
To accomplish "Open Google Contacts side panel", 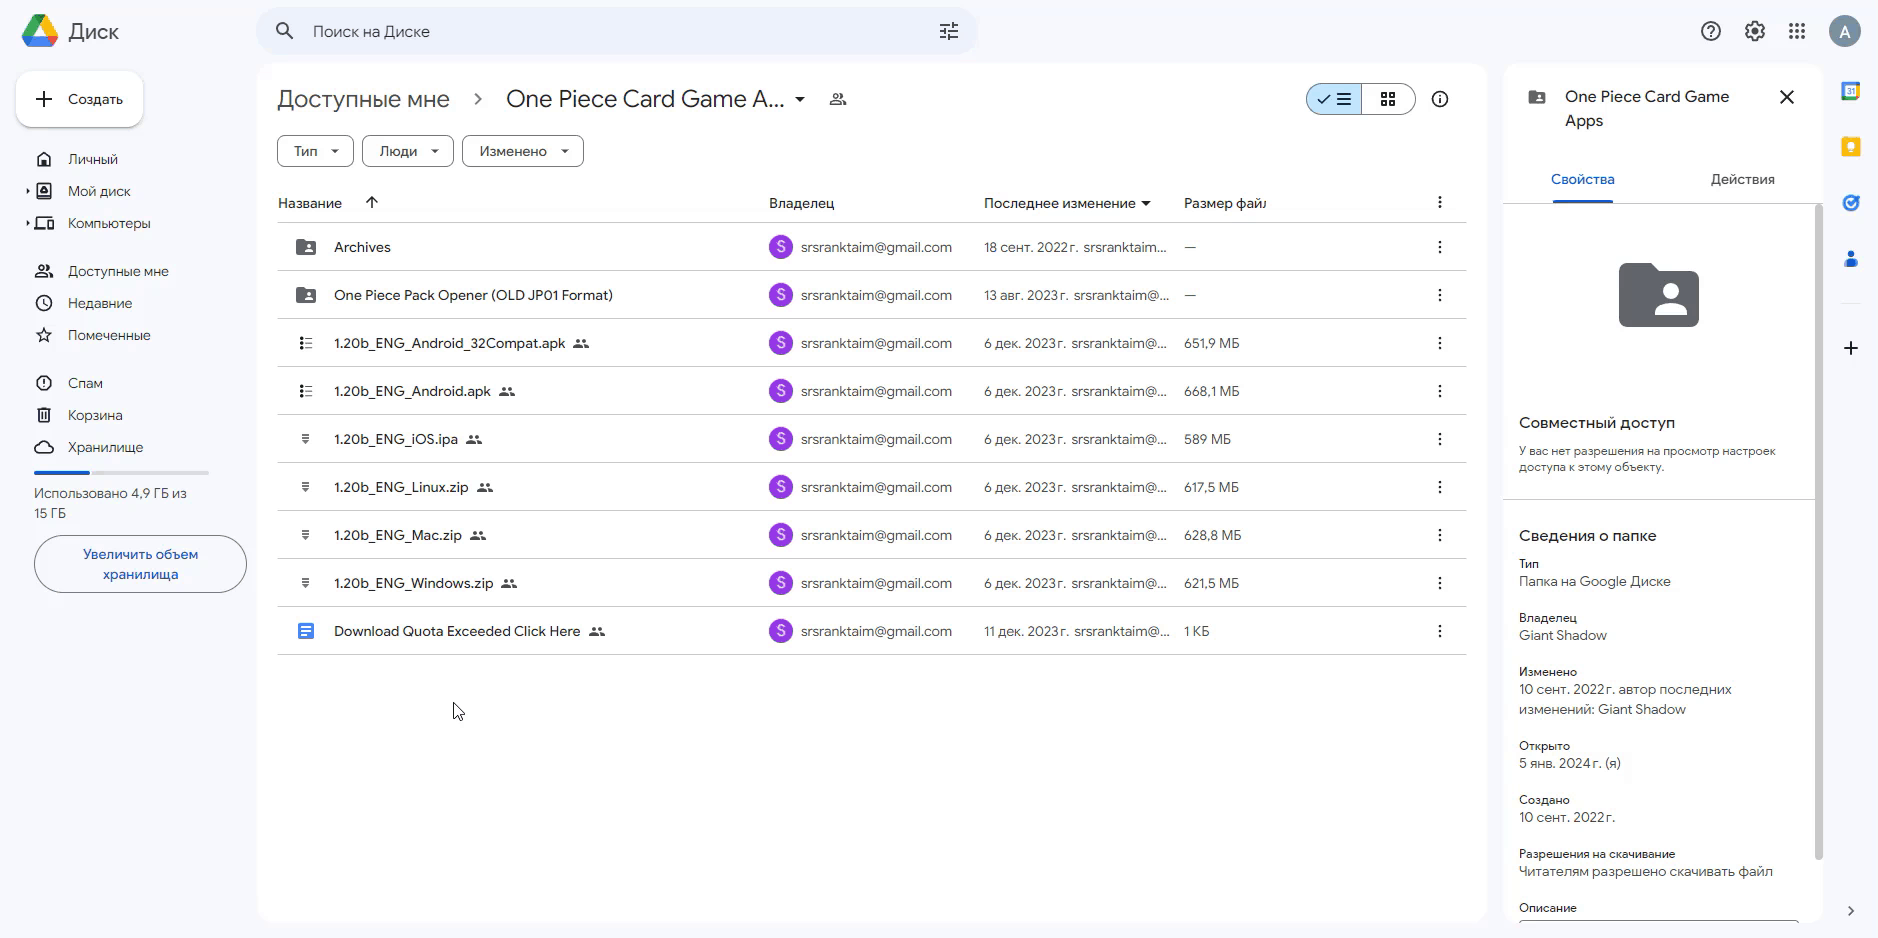I will 1850,259.
